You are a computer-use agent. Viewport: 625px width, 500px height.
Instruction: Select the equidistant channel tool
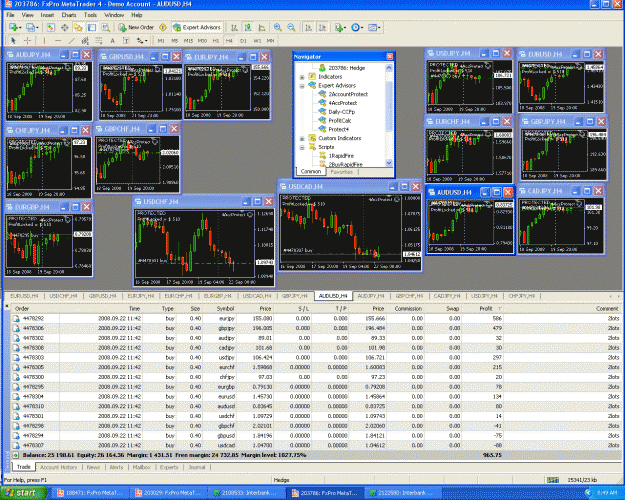click(85, 41)
